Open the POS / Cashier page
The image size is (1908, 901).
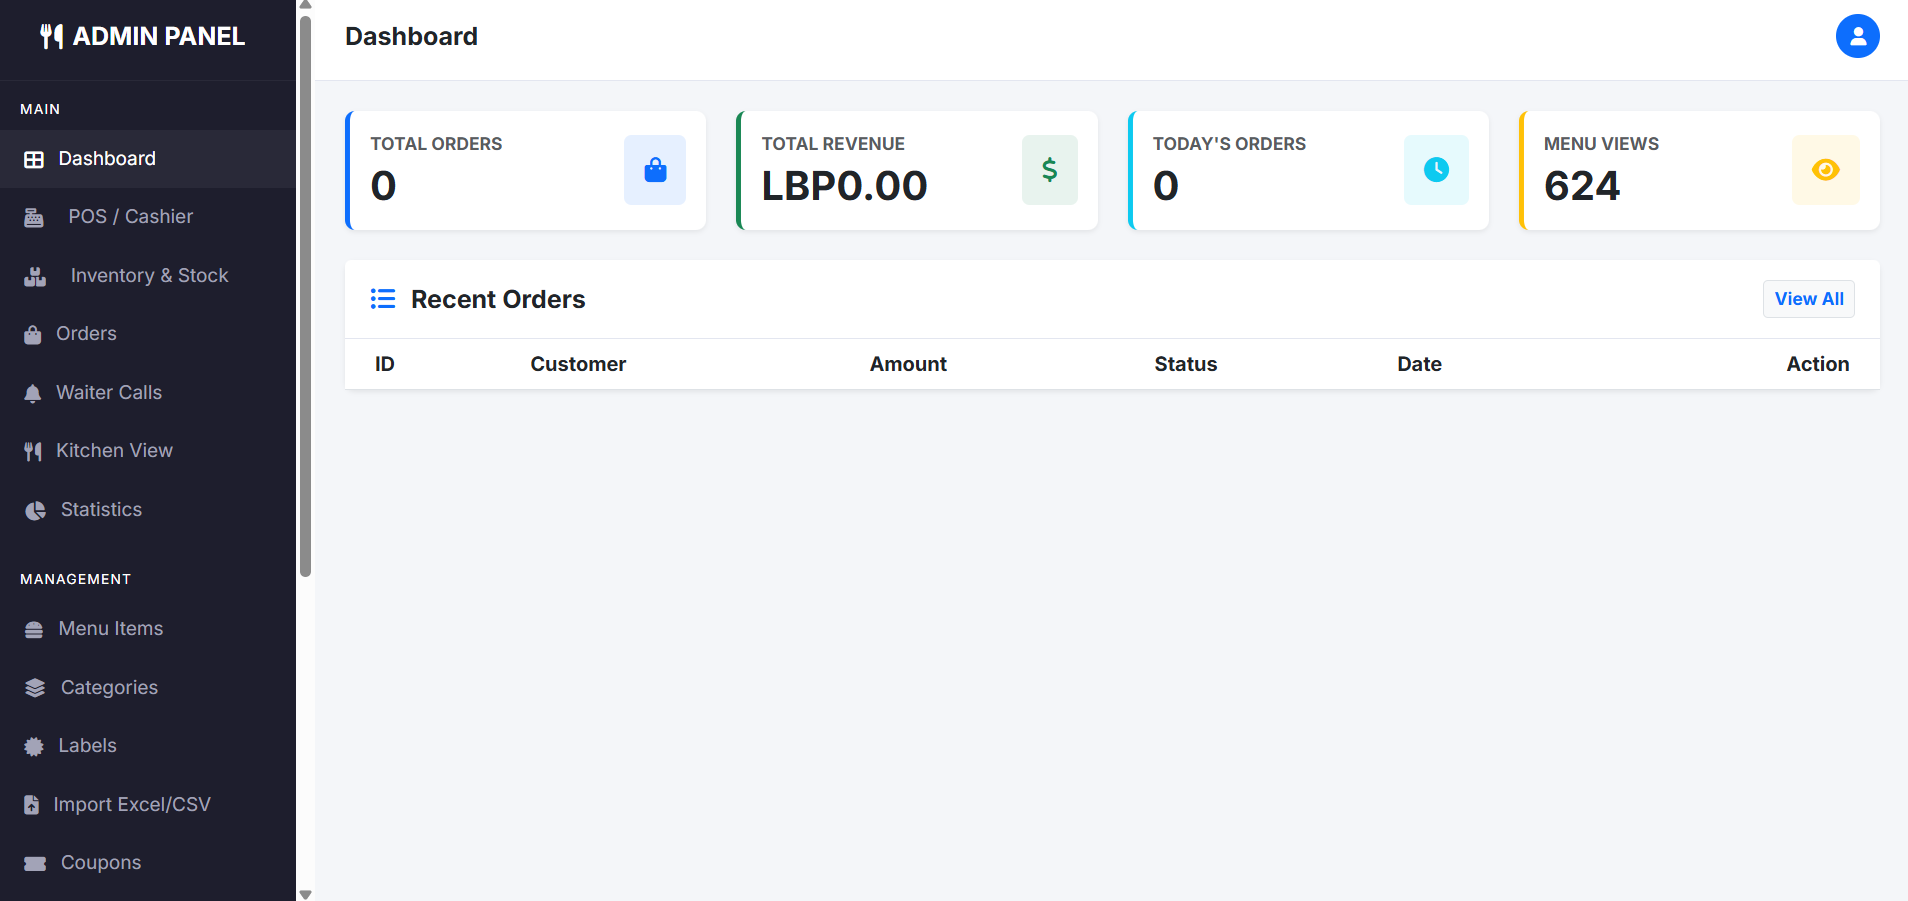point(130,217)
